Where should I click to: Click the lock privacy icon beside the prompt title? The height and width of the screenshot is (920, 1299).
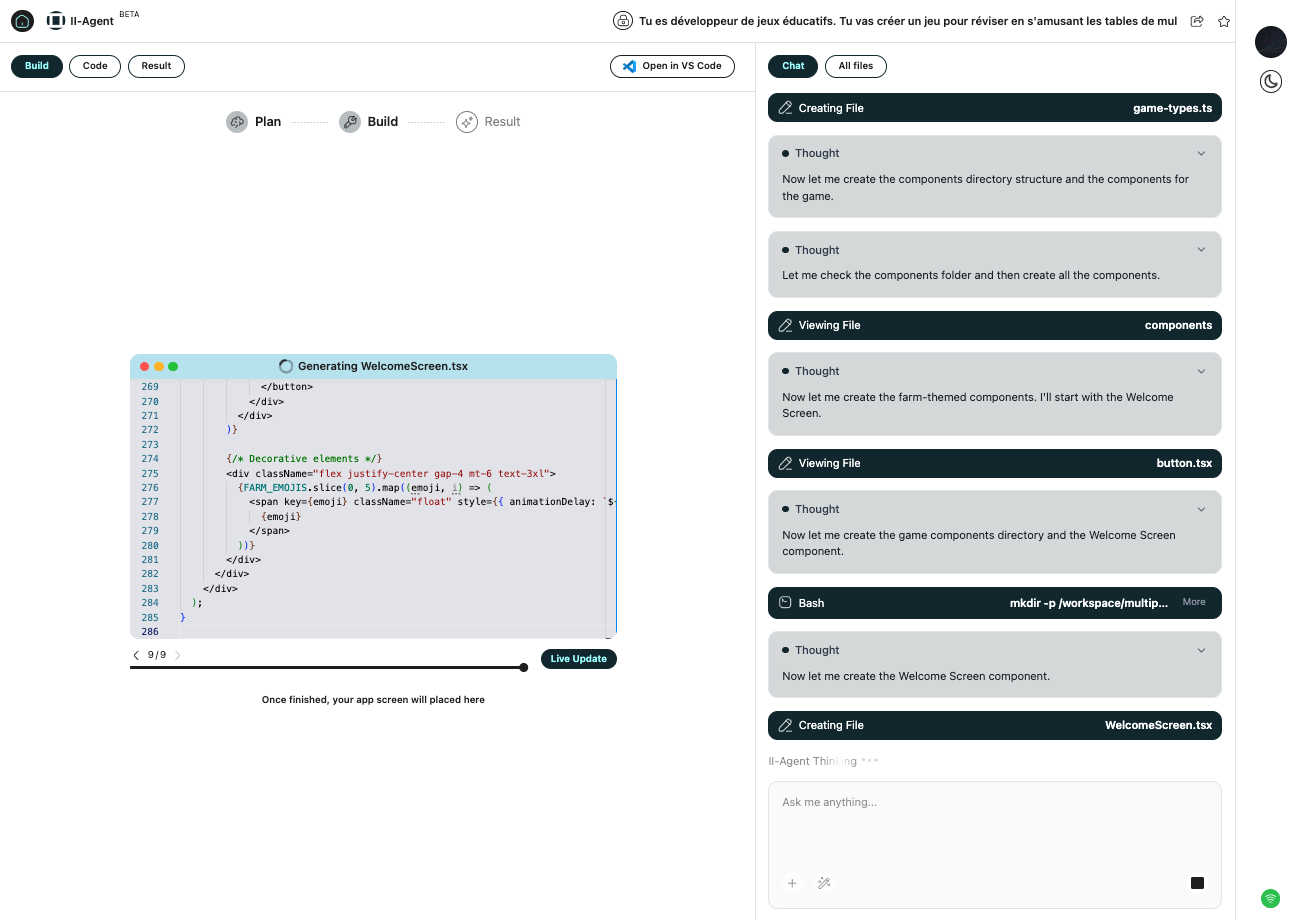[x=623, y=21]
